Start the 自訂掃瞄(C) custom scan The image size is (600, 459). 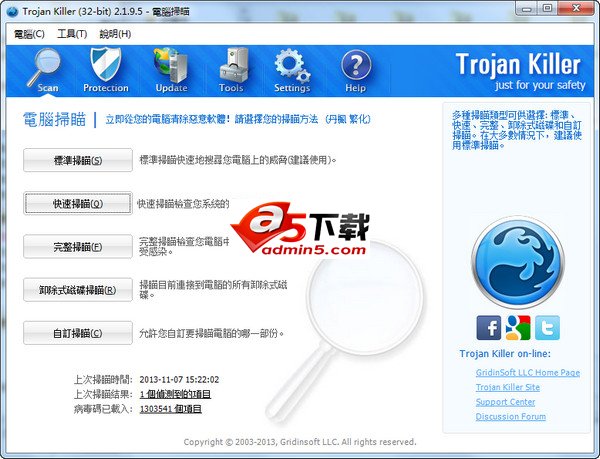[x=78, y=333]
